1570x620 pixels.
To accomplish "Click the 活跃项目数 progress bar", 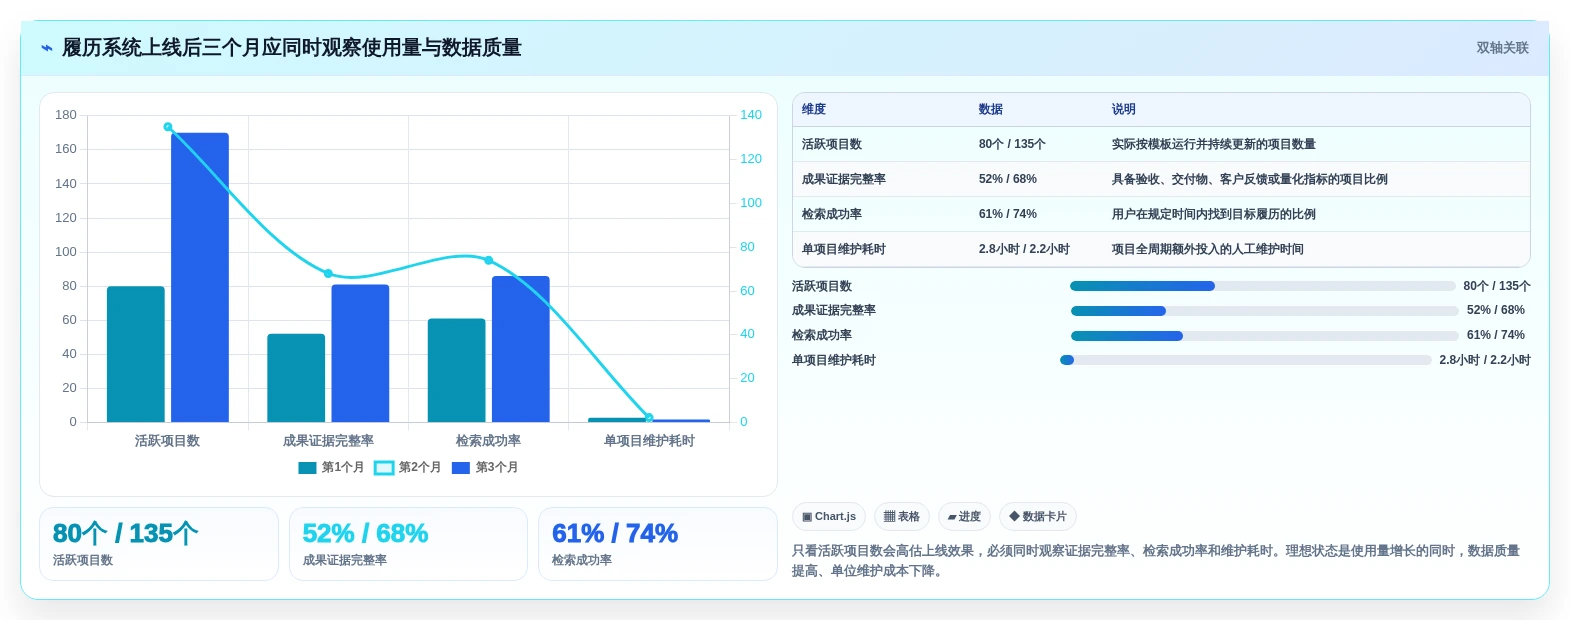I will (x=1263, y=286).
